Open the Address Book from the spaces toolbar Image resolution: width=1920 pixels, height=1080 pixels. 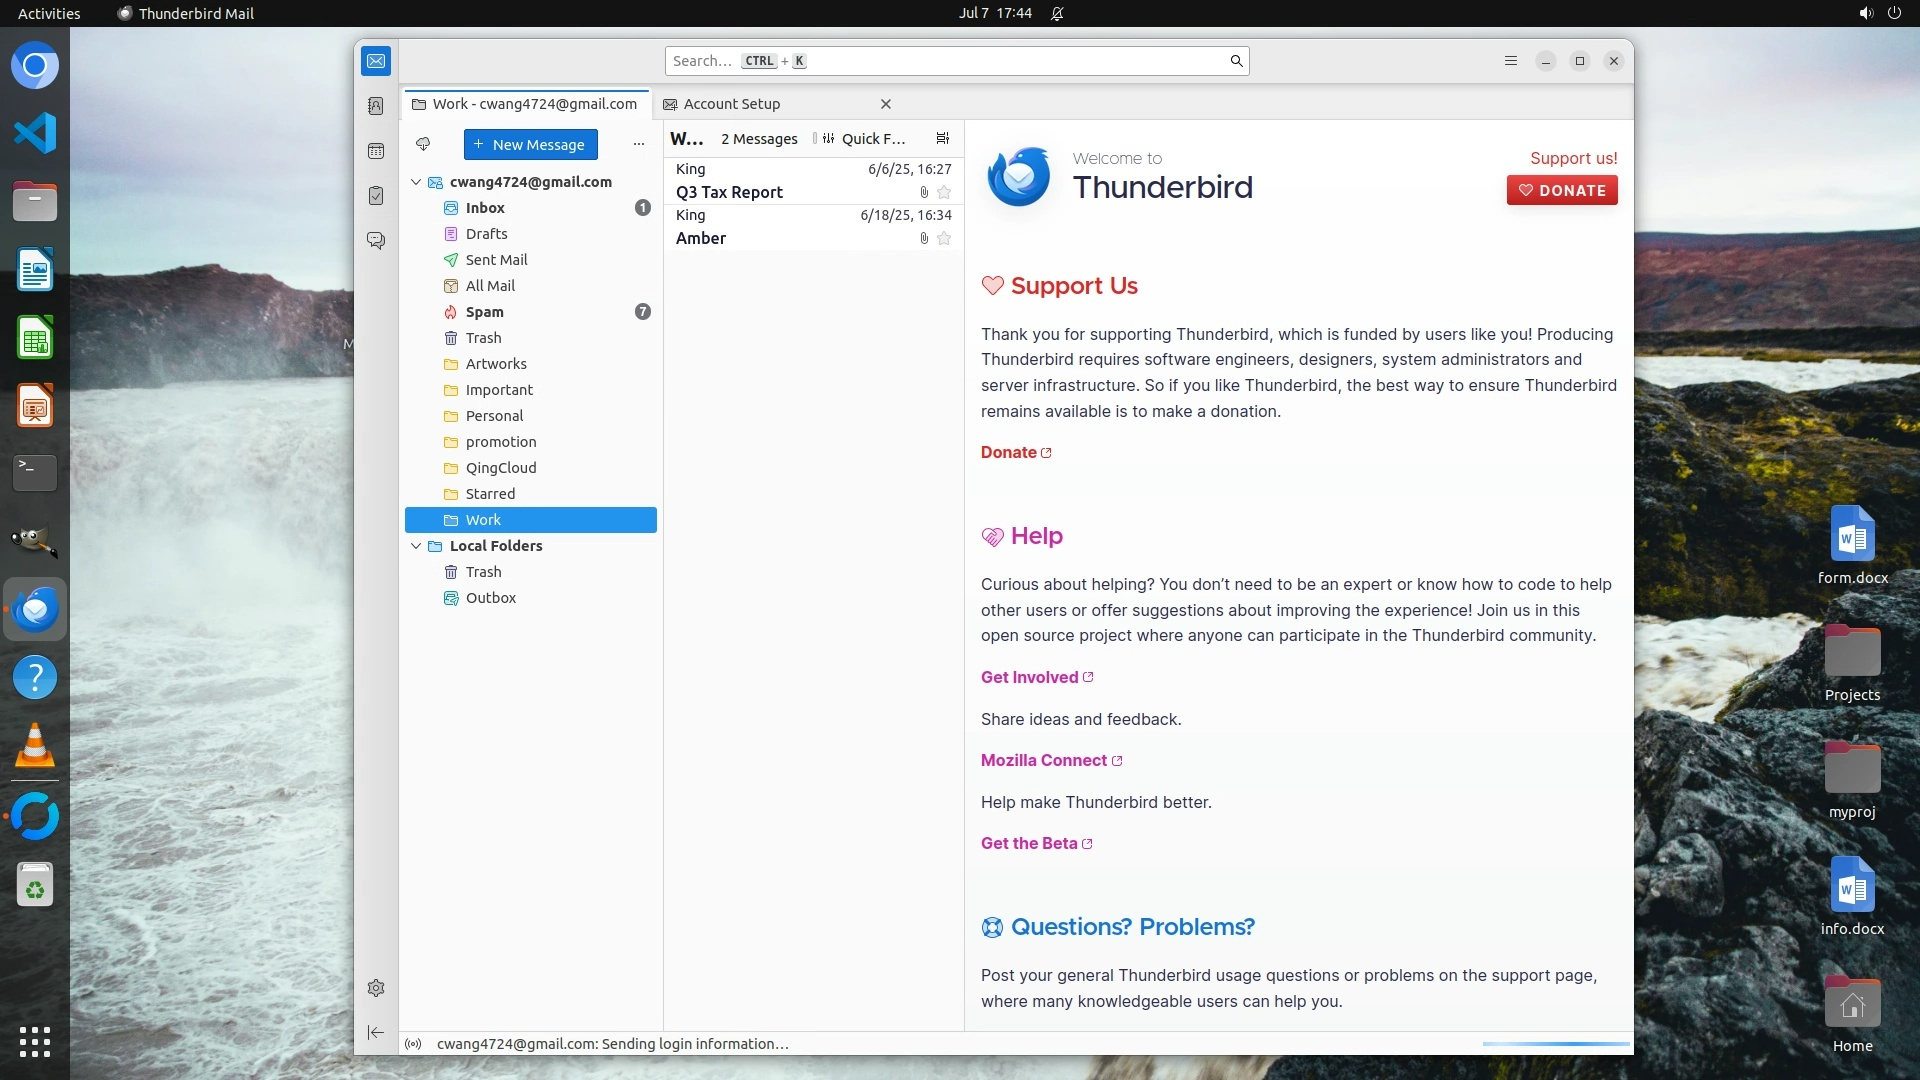coord(376,106)
